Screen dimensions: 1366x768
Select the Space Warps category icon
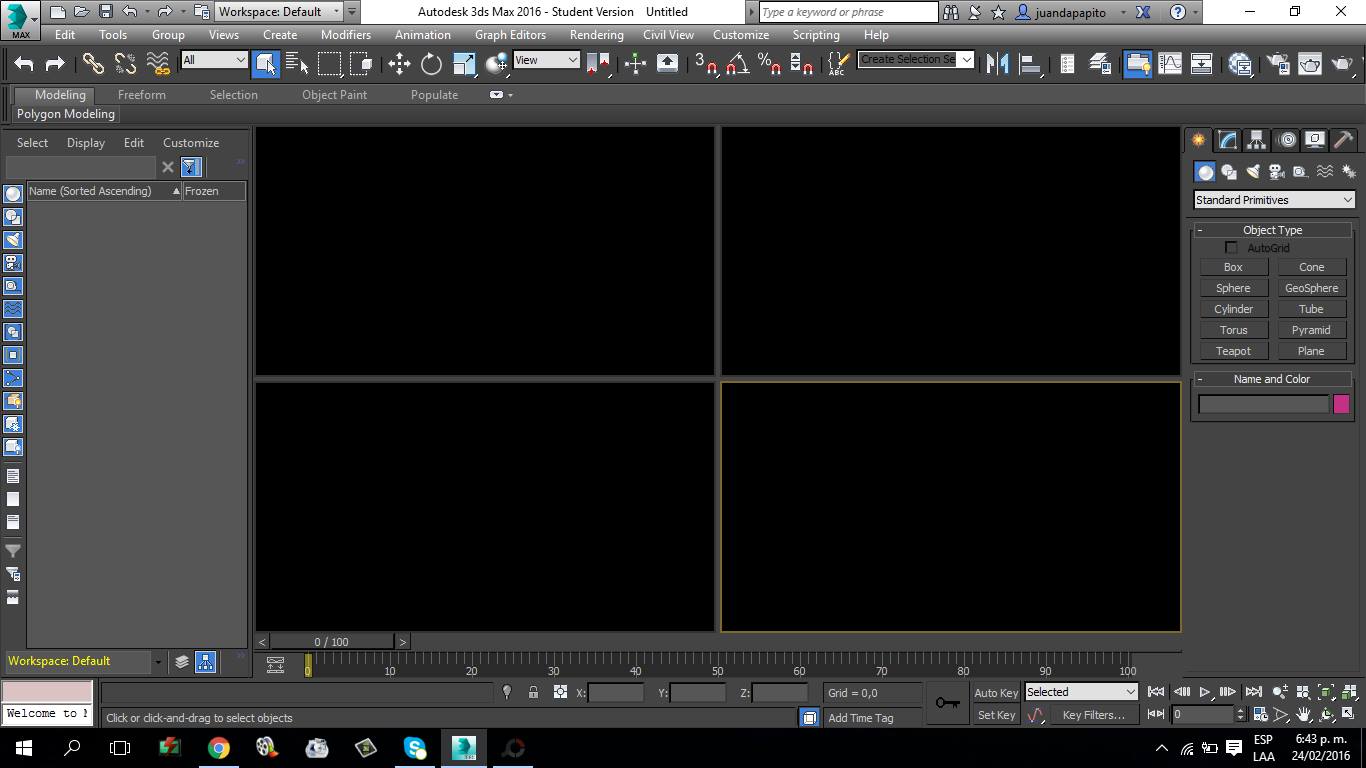point(1325,172)
